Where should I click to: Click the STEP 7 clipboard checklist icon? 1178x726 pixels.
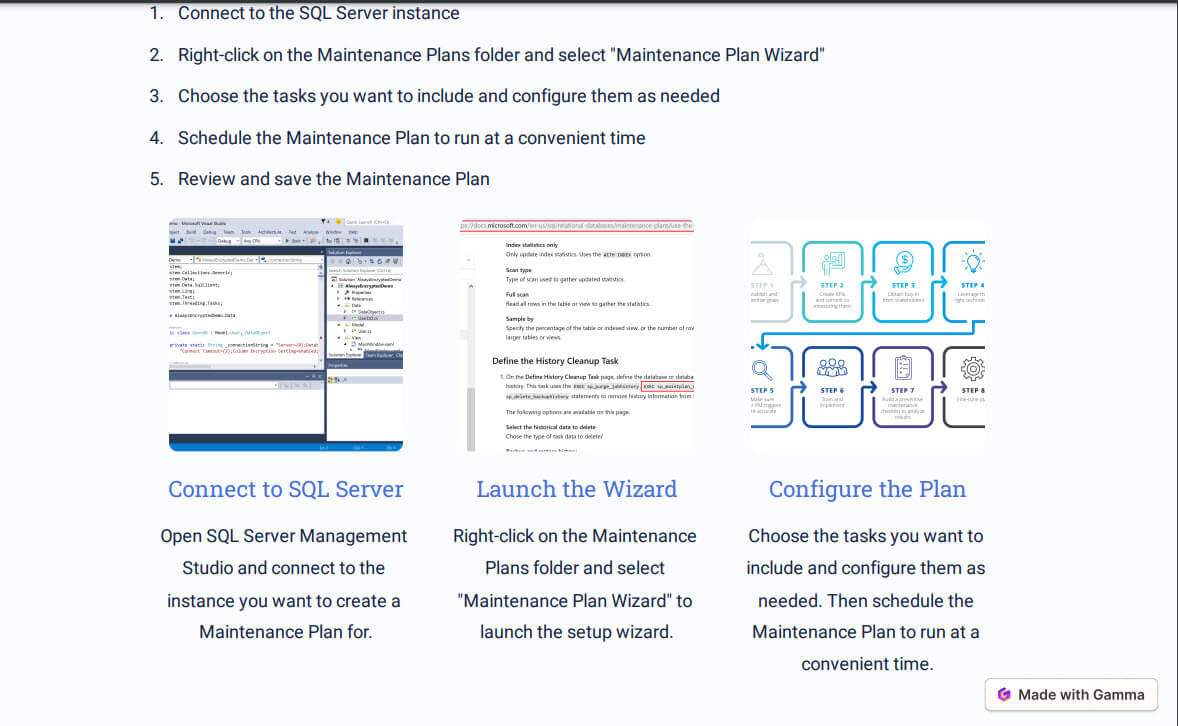(x=903, y=368)
